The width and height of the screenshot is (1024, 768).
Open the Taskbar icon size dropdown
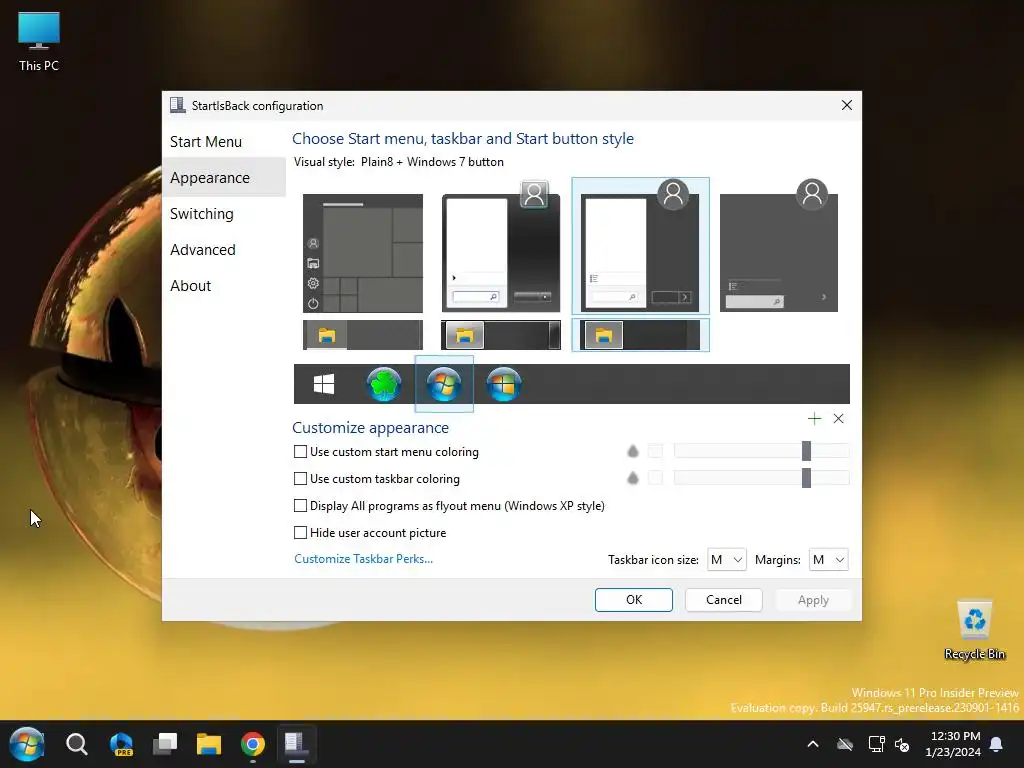click(726, 560)
